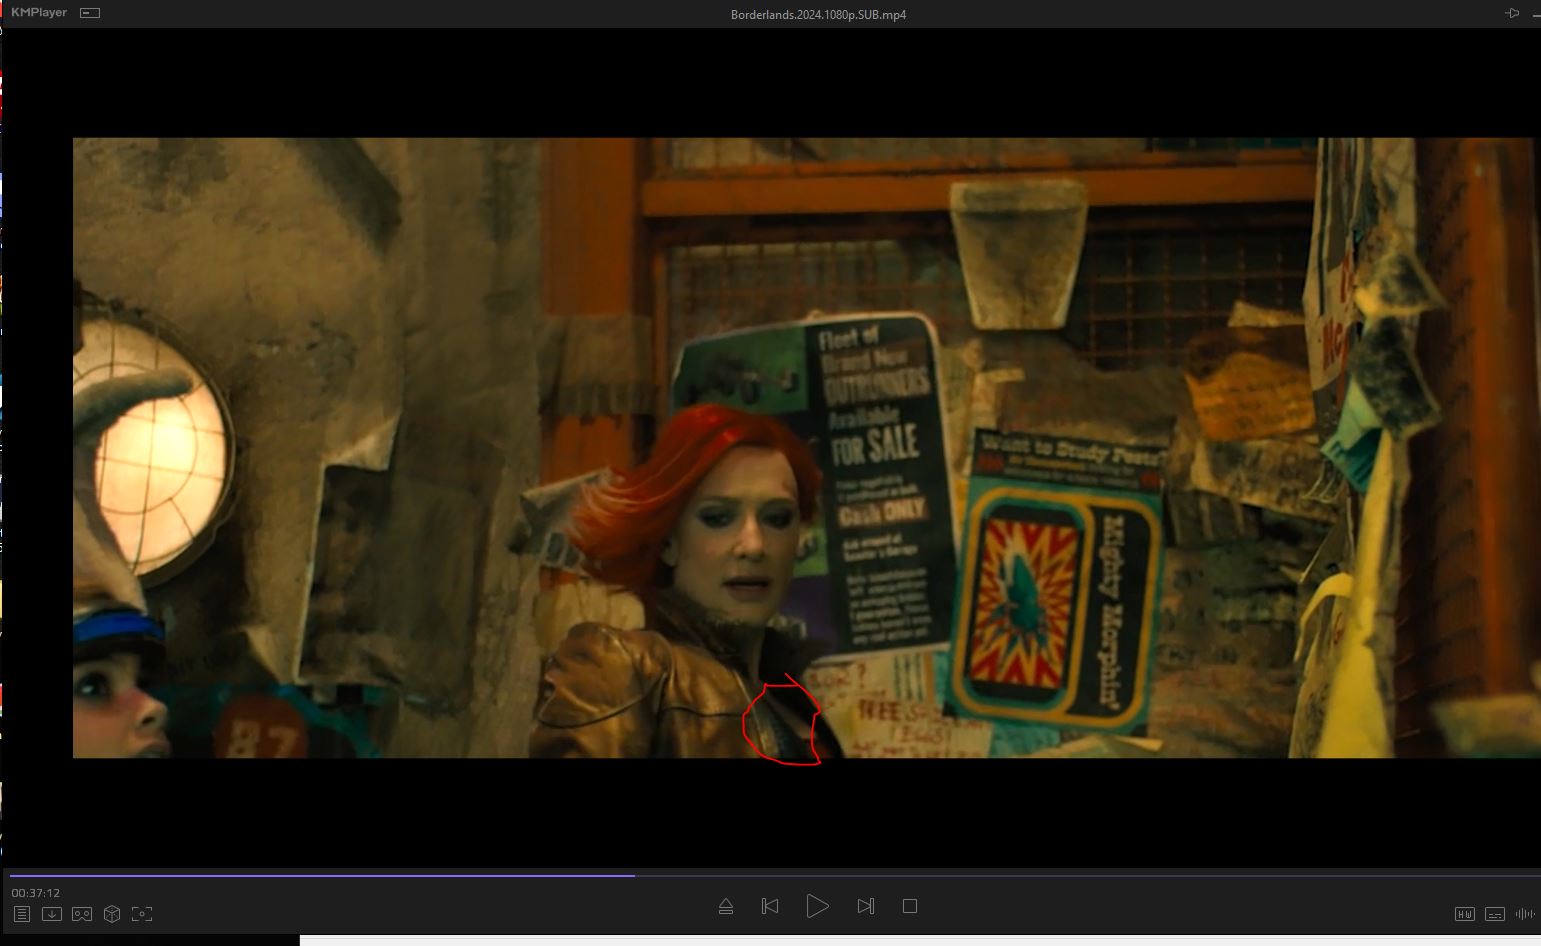Click the stop playback button
This screenshot has height=946, width=1541.
pos(909,906)
